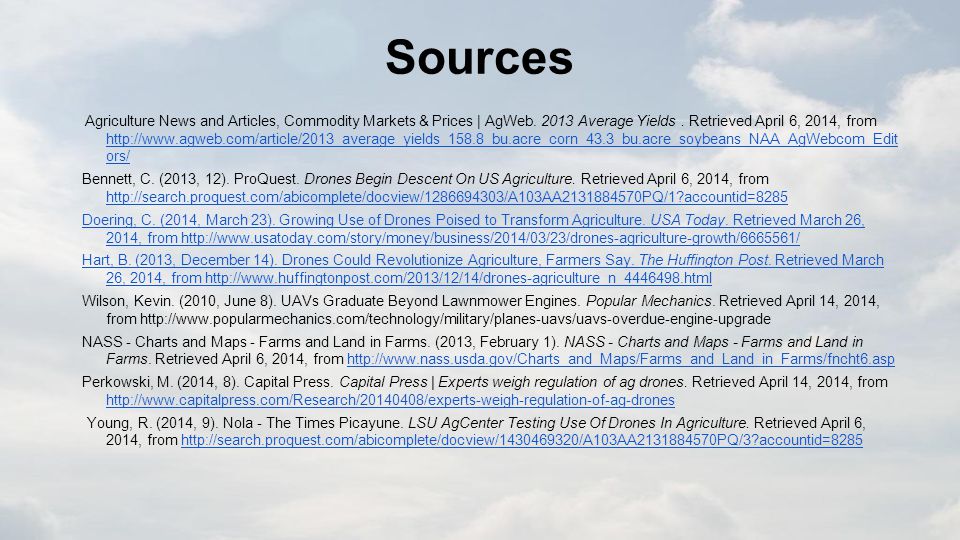The height and width of the screenshot is (540, 960).
Task: Click 'Drones Begin Descent On US Agriculture' title
Action: tap(439, 179)
